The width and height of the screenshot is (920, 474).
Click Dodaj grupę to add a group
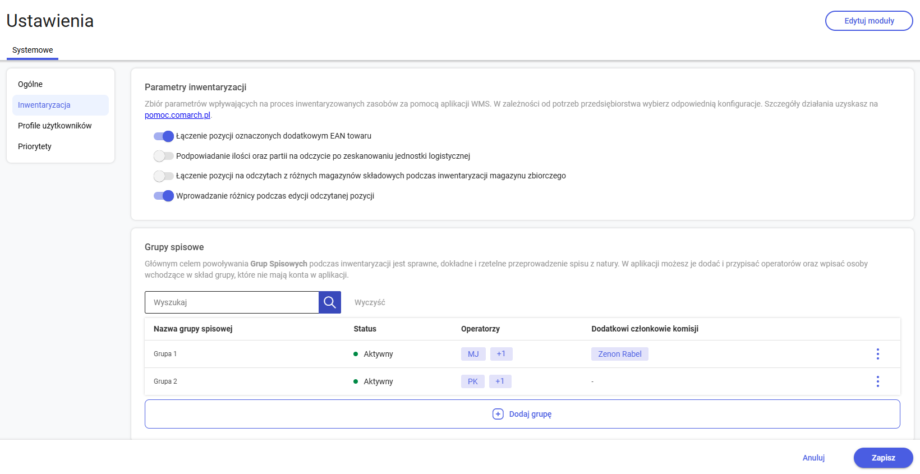[522, 414]
